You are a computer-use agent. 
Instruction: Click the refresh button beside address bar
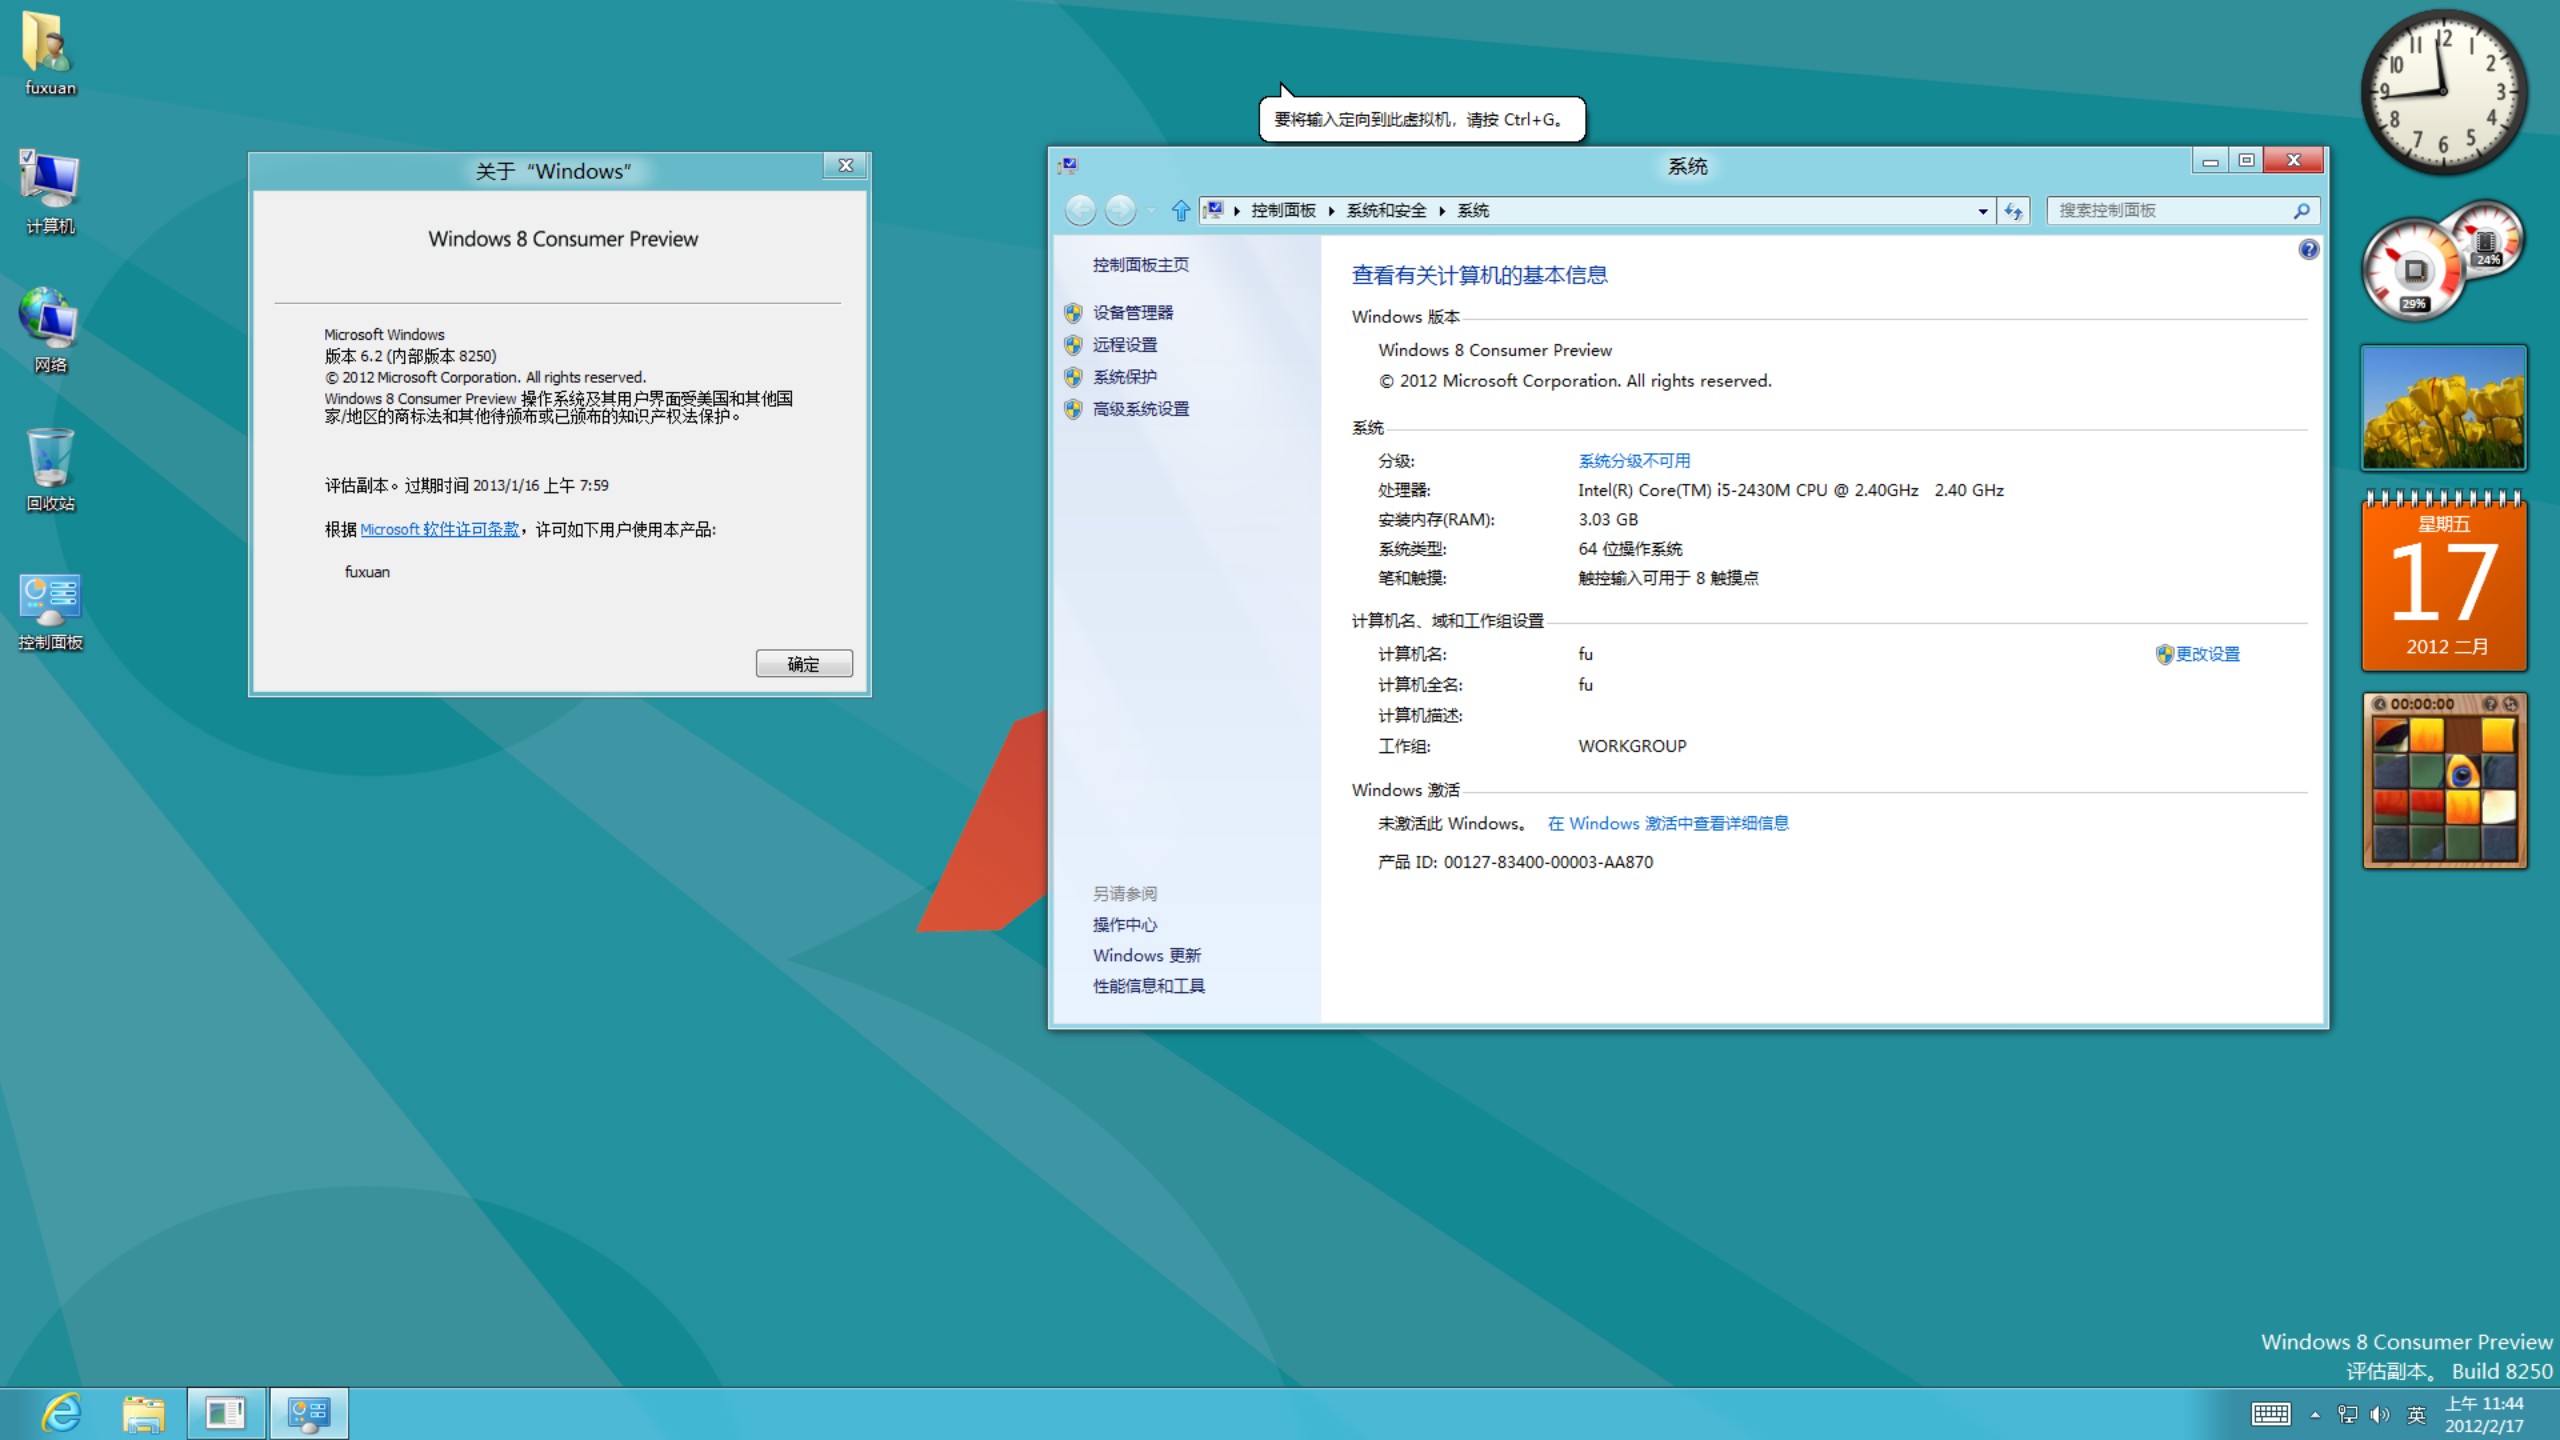(2013, 211)
